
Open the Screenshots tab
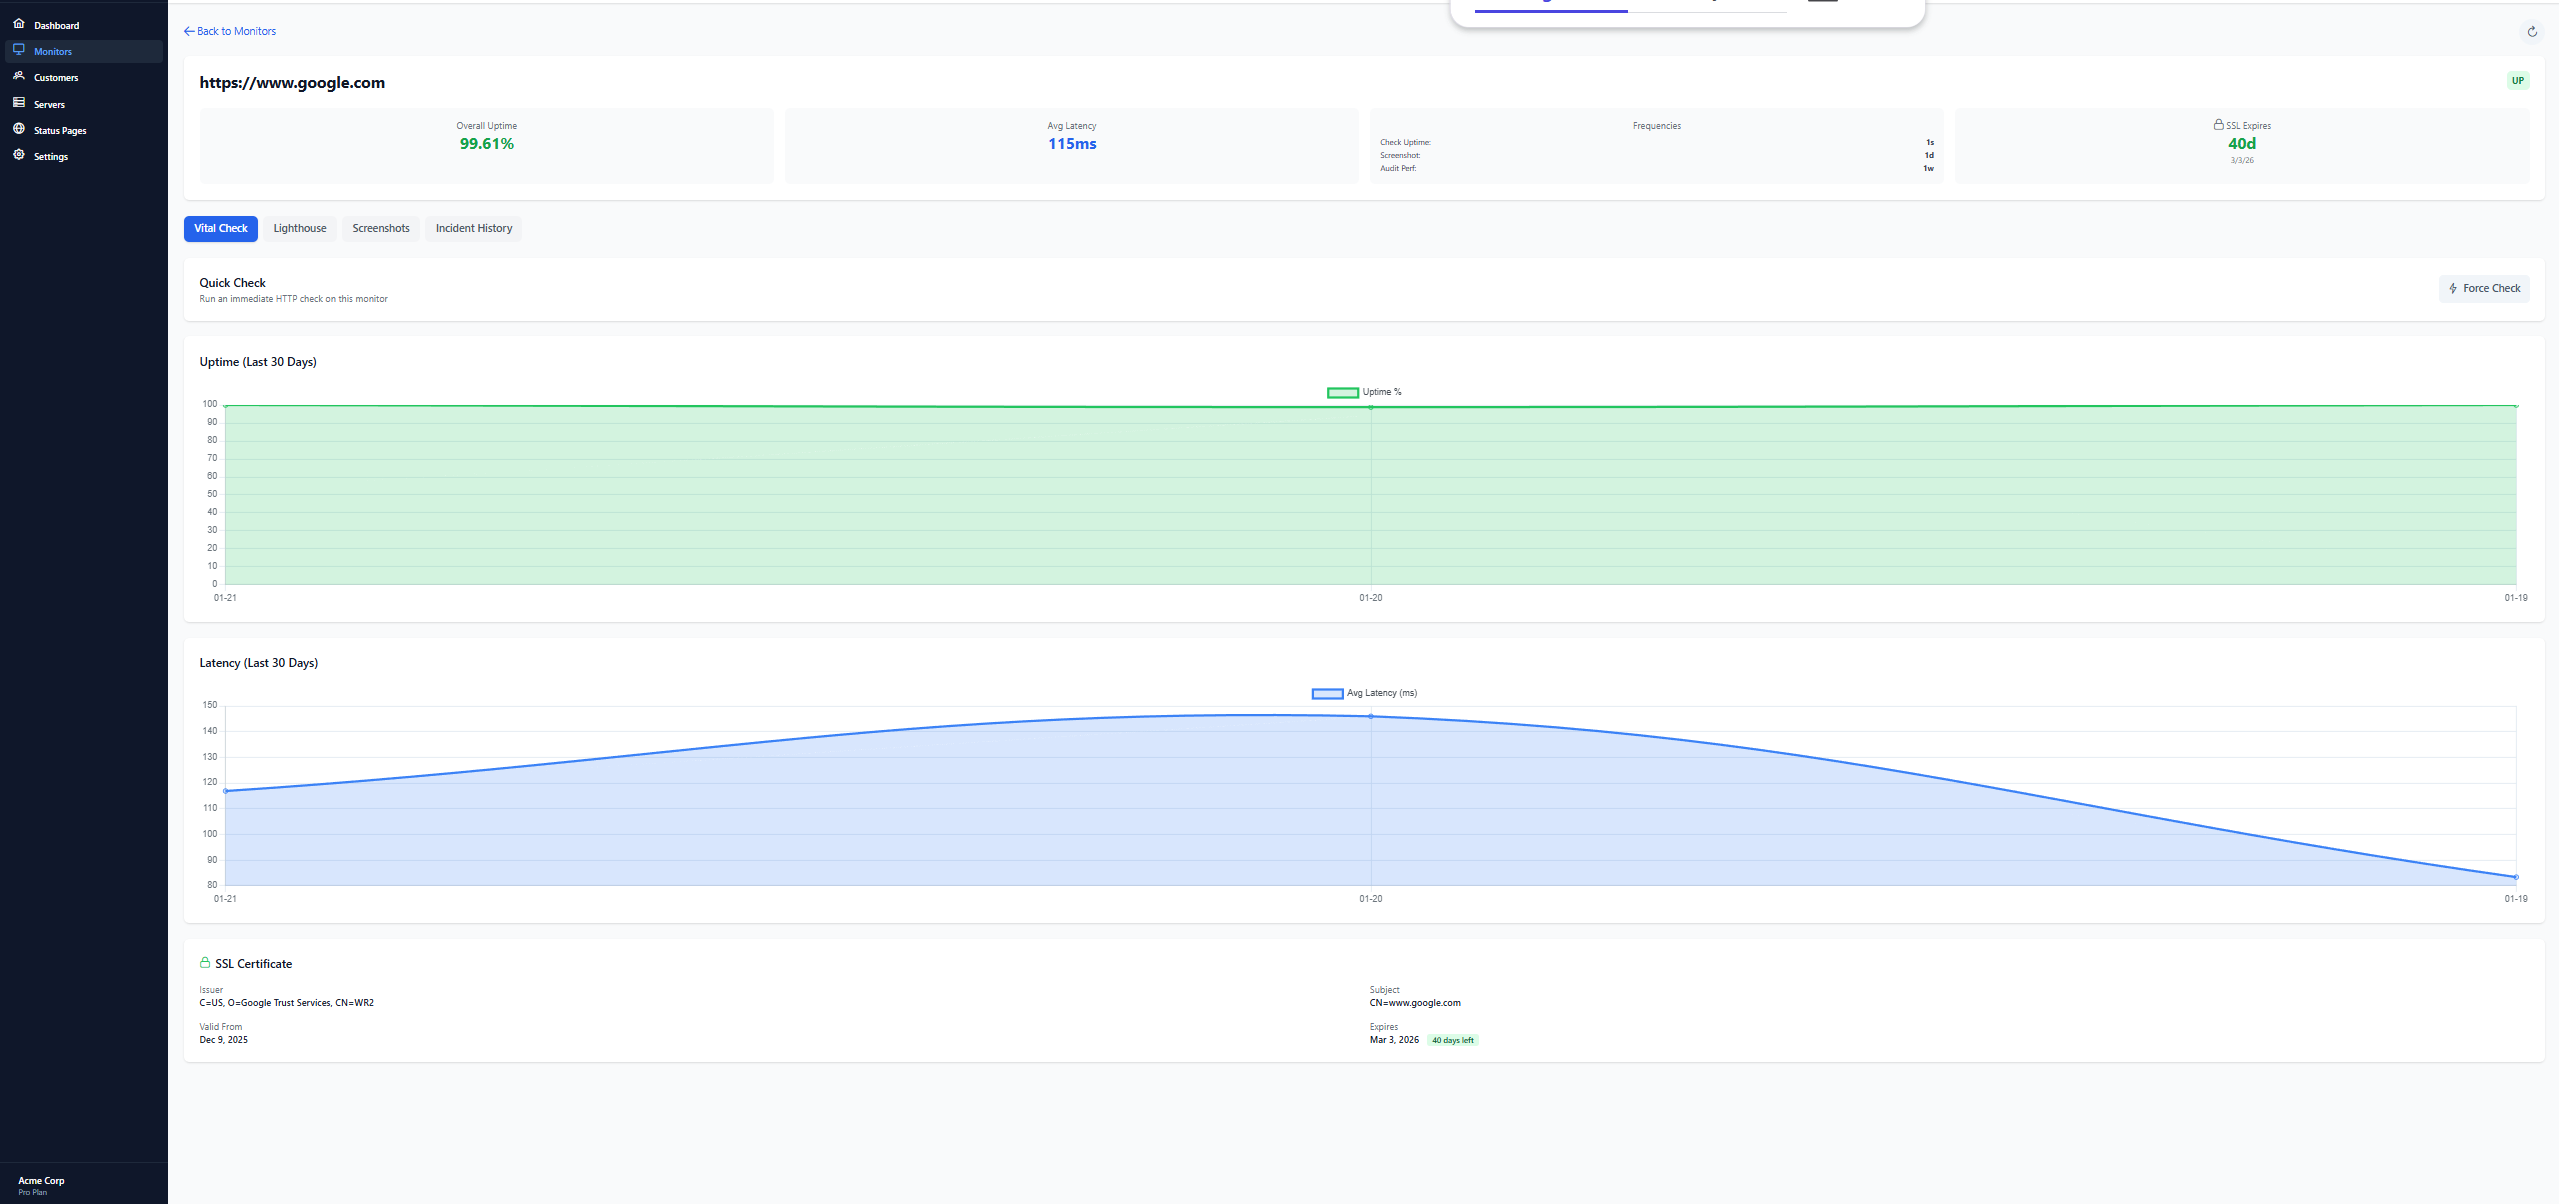pyautogui.click(x=380, y=228)
